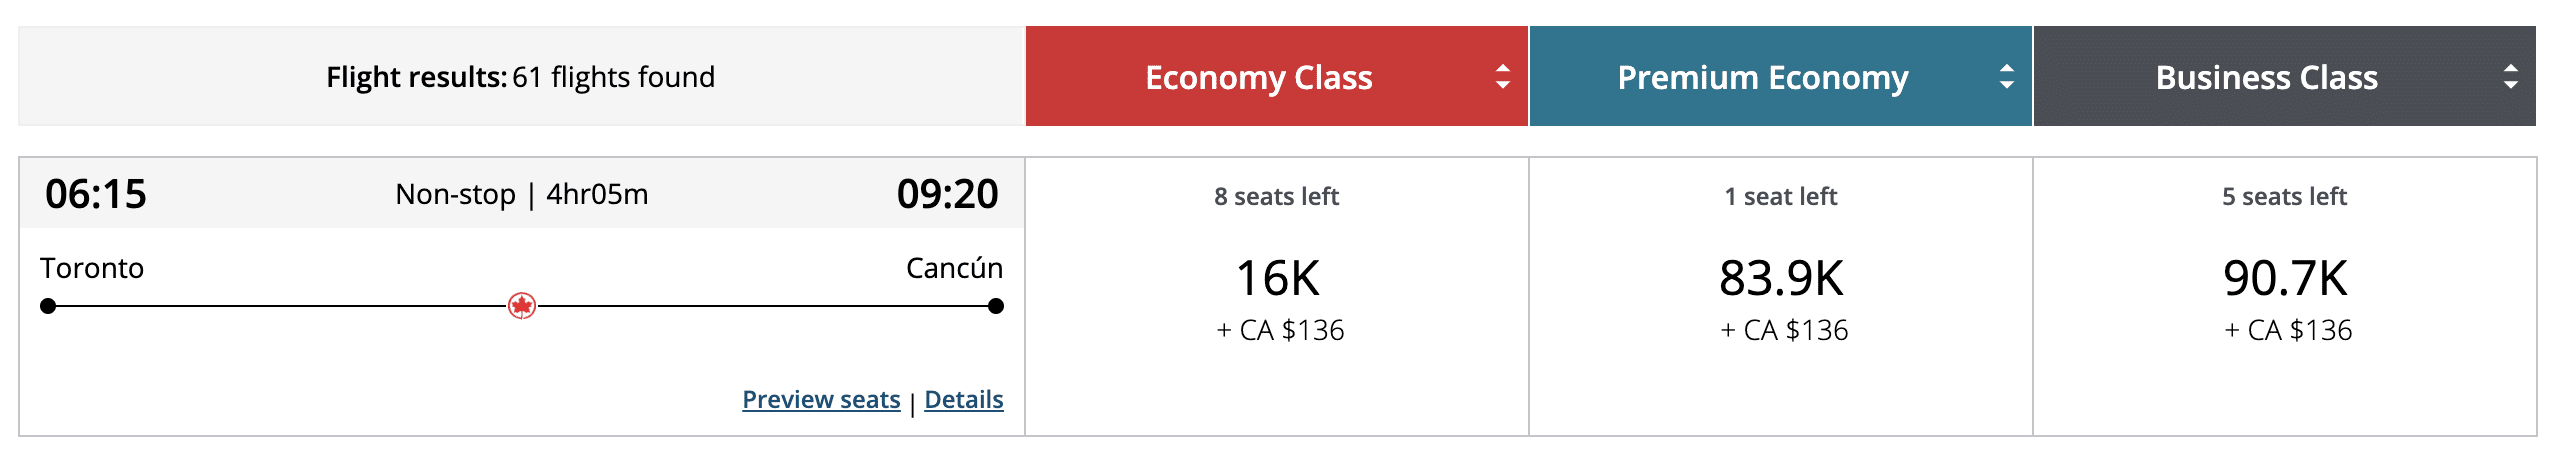The width and height of the screenshot is (2554, 454).
Task: Click the Business Class sort arrows
Action: [2510, 77]
